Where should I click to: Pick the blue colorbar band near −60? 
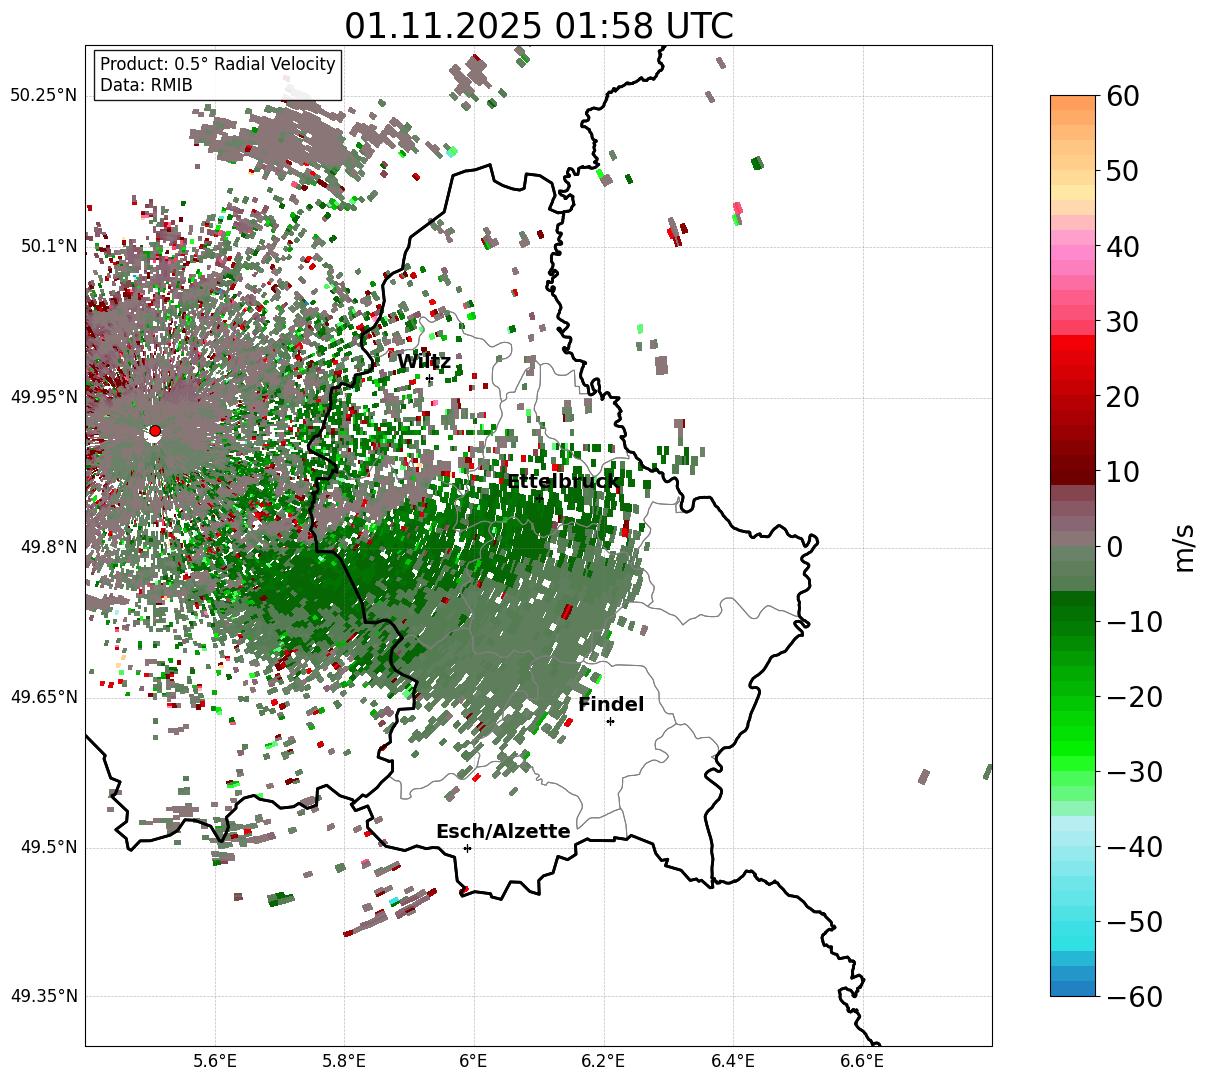[x=1073, y=988]
